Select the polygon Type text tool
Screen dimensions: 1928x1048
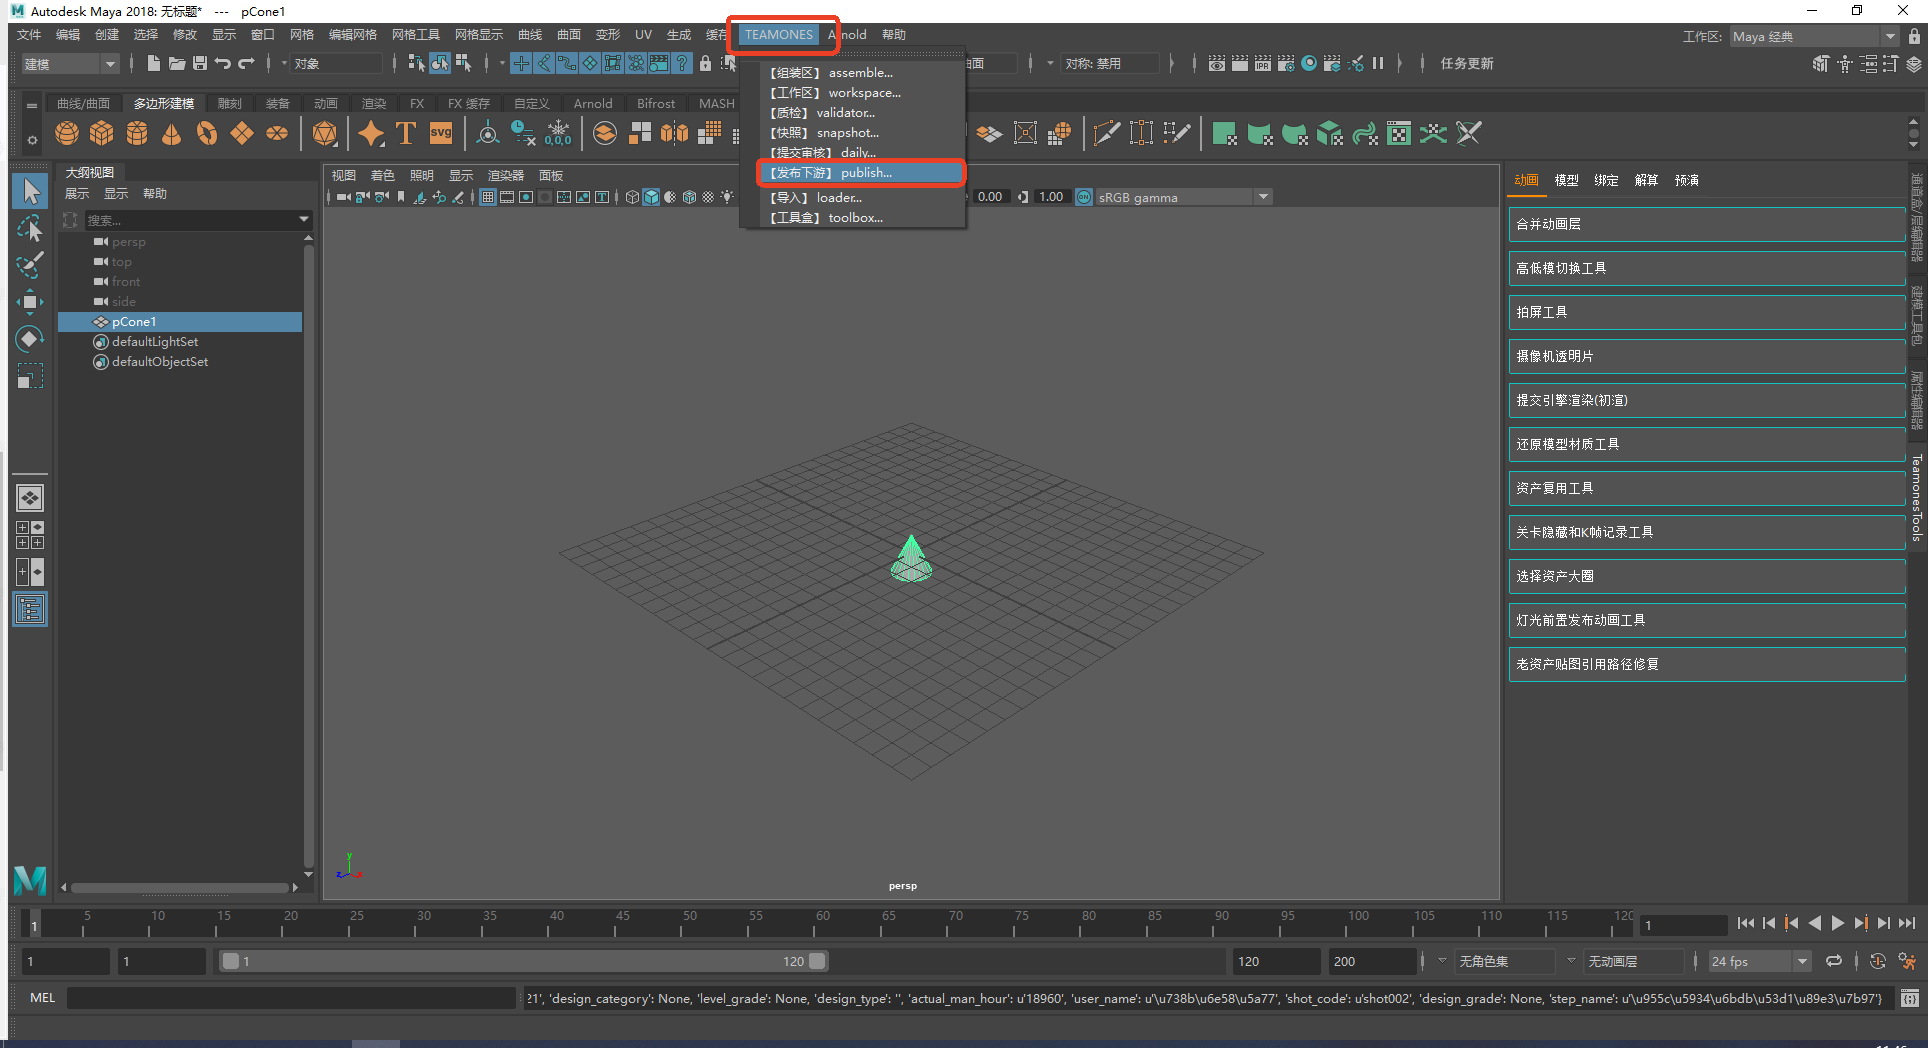[406, 133]
